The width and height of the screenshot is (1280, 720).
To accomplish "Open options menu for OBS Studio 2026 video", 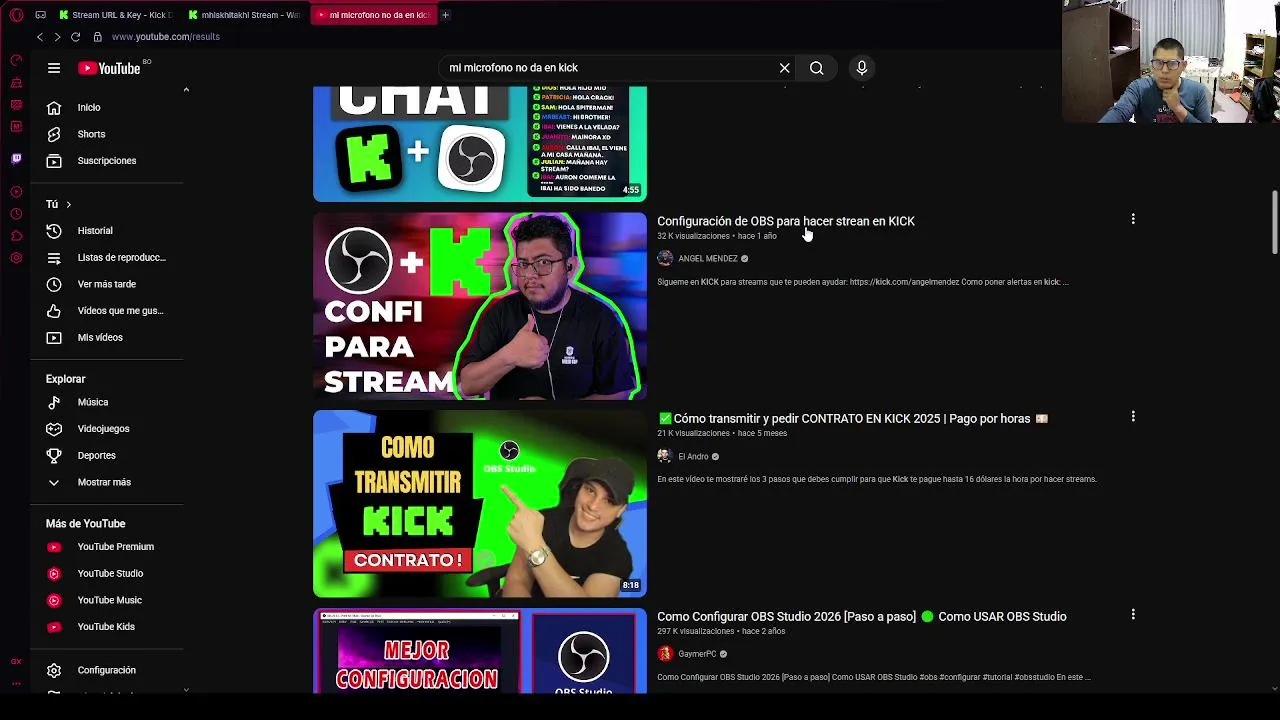I will (x=1133, y=615).
